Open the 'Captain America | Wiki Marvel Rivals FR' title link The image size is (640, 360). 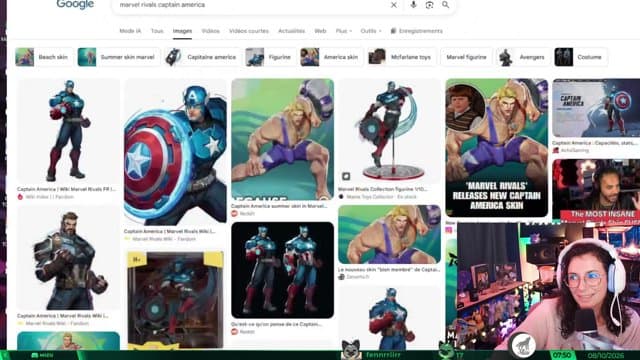pyautogui.click(x=67, y=189)
